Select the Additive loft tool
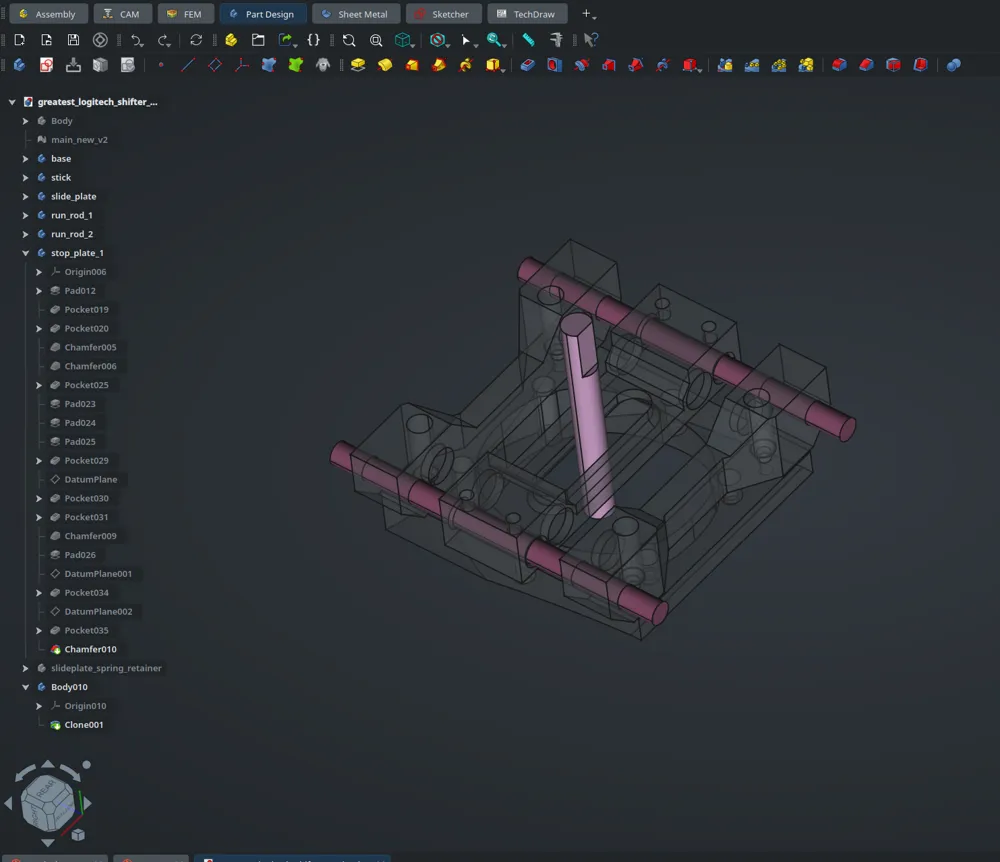Image resolution: width=1000 pixels, height=862 pixels. coord(412,65)
